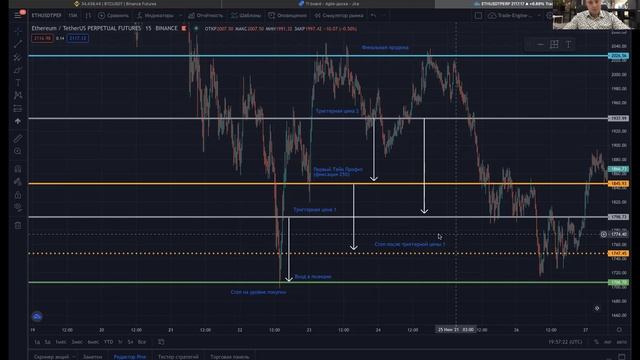Open the Fibonacci/pitchfork tools

18,57
